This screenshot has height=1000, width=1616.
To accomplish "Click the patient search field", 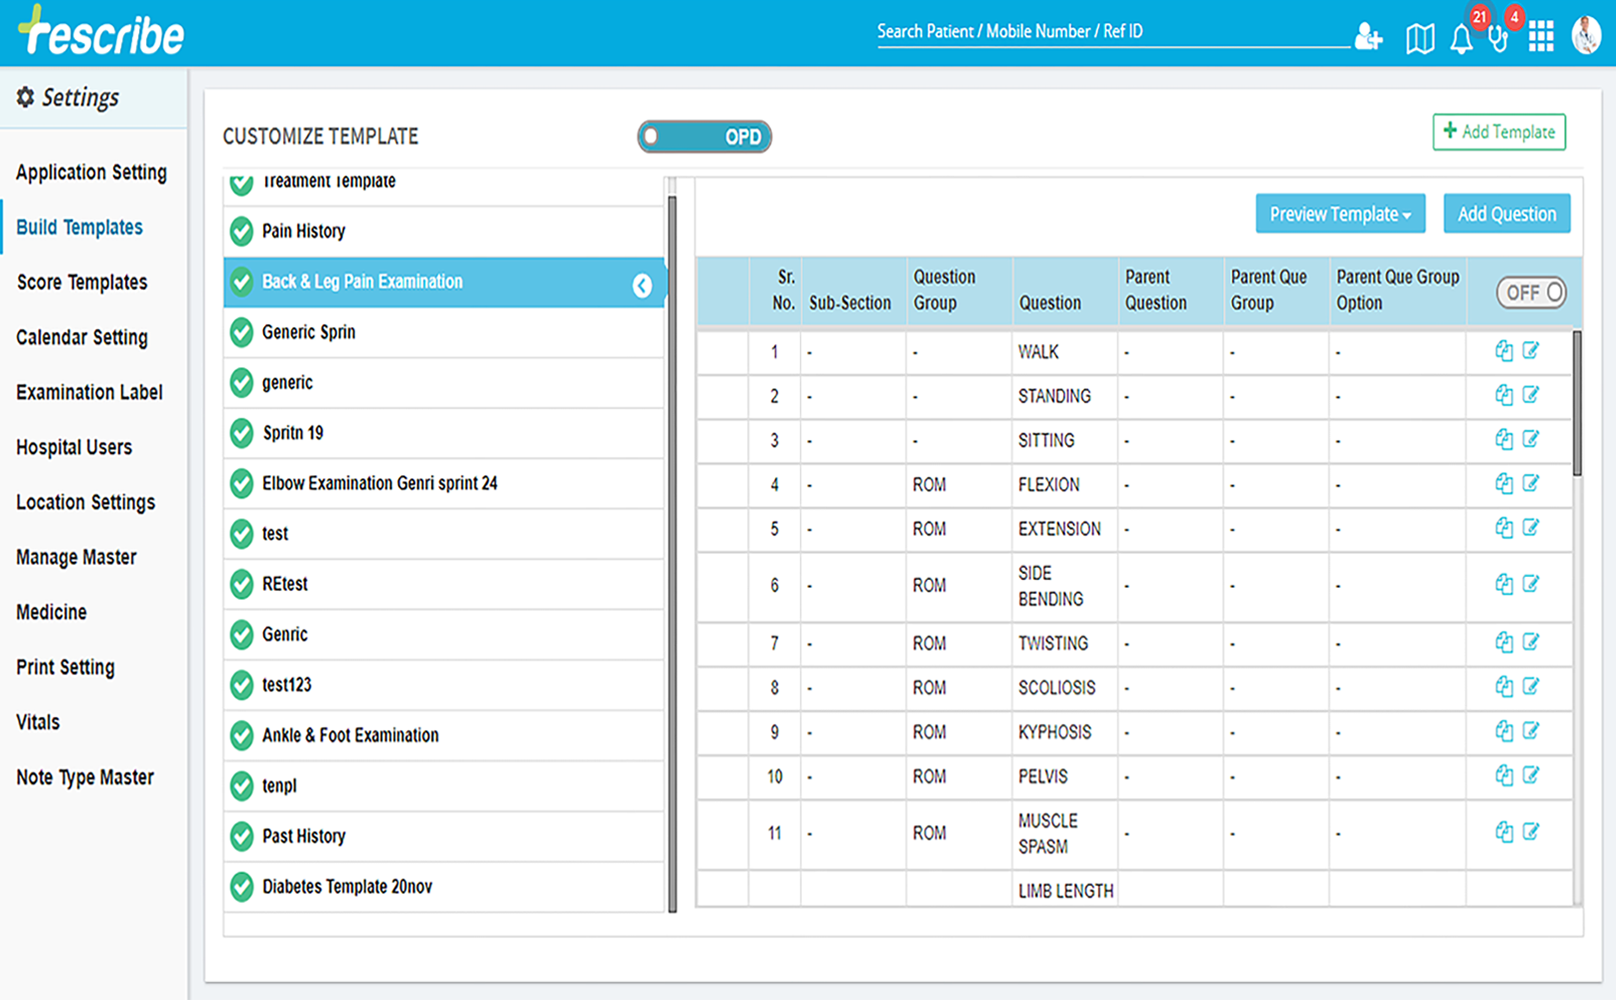I will [1113, 32].
